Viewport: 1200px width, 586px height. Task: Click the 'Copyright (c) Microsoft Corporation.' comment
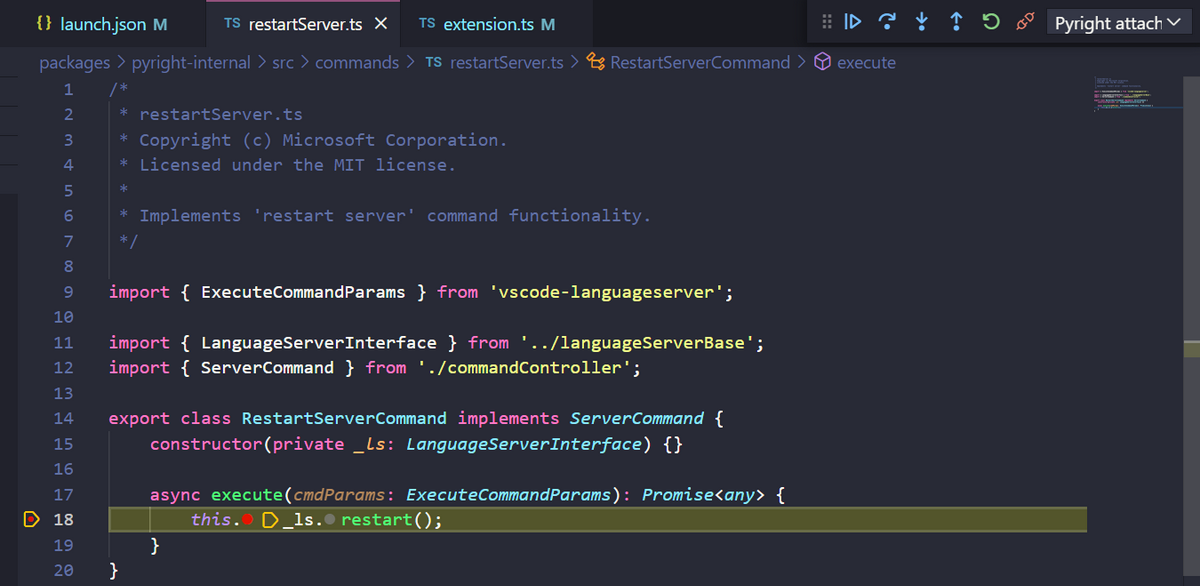click(x=323, y=140)
